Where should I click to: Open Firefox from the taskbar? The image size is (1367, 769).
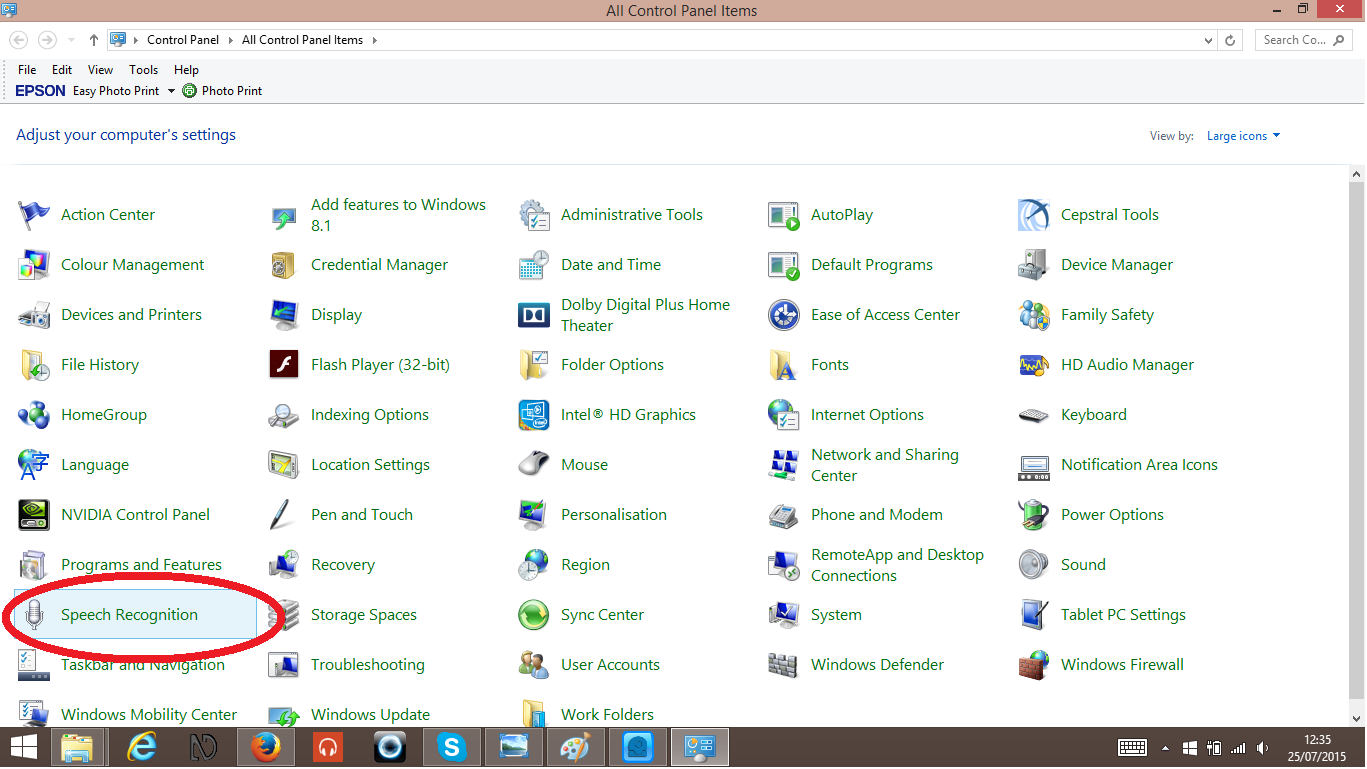pos(266,747)
